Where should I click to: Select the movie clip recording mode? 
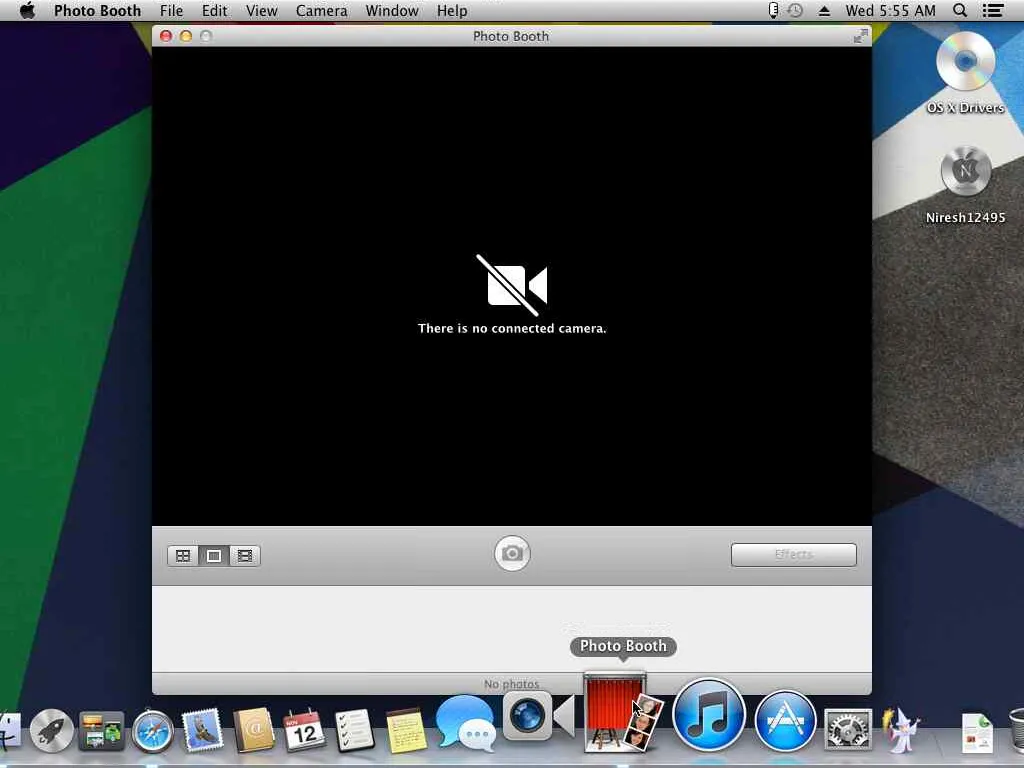coord(245,556)
